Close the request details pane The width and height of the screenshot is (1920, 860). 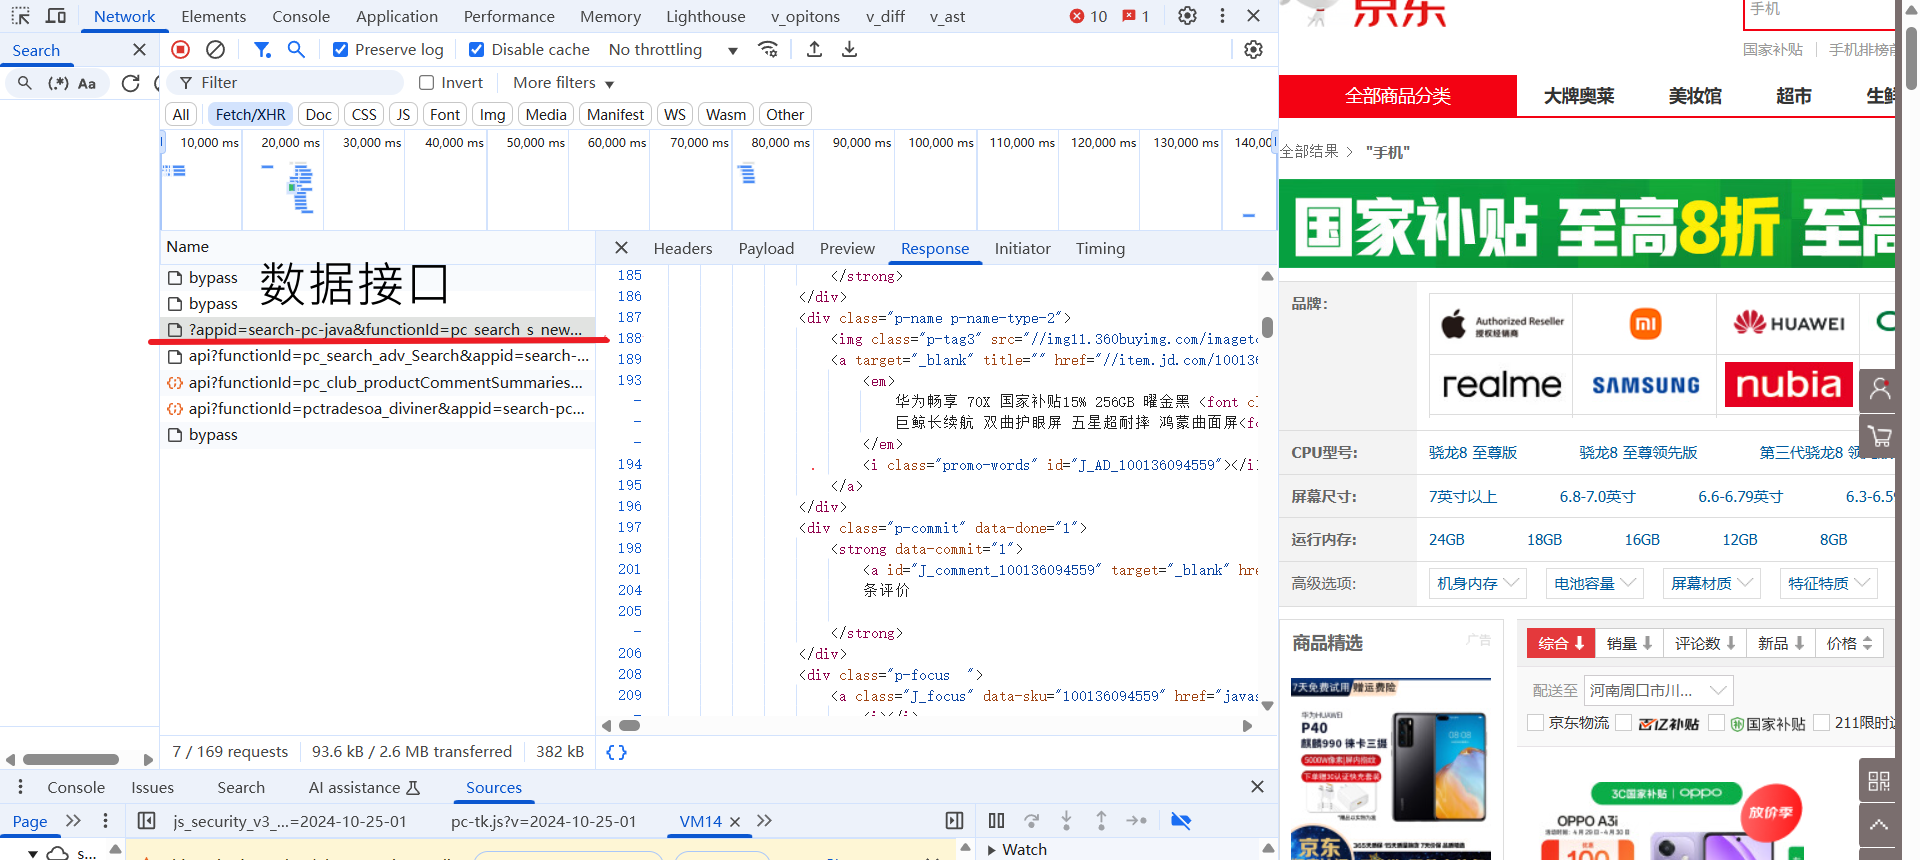[621, 248]
